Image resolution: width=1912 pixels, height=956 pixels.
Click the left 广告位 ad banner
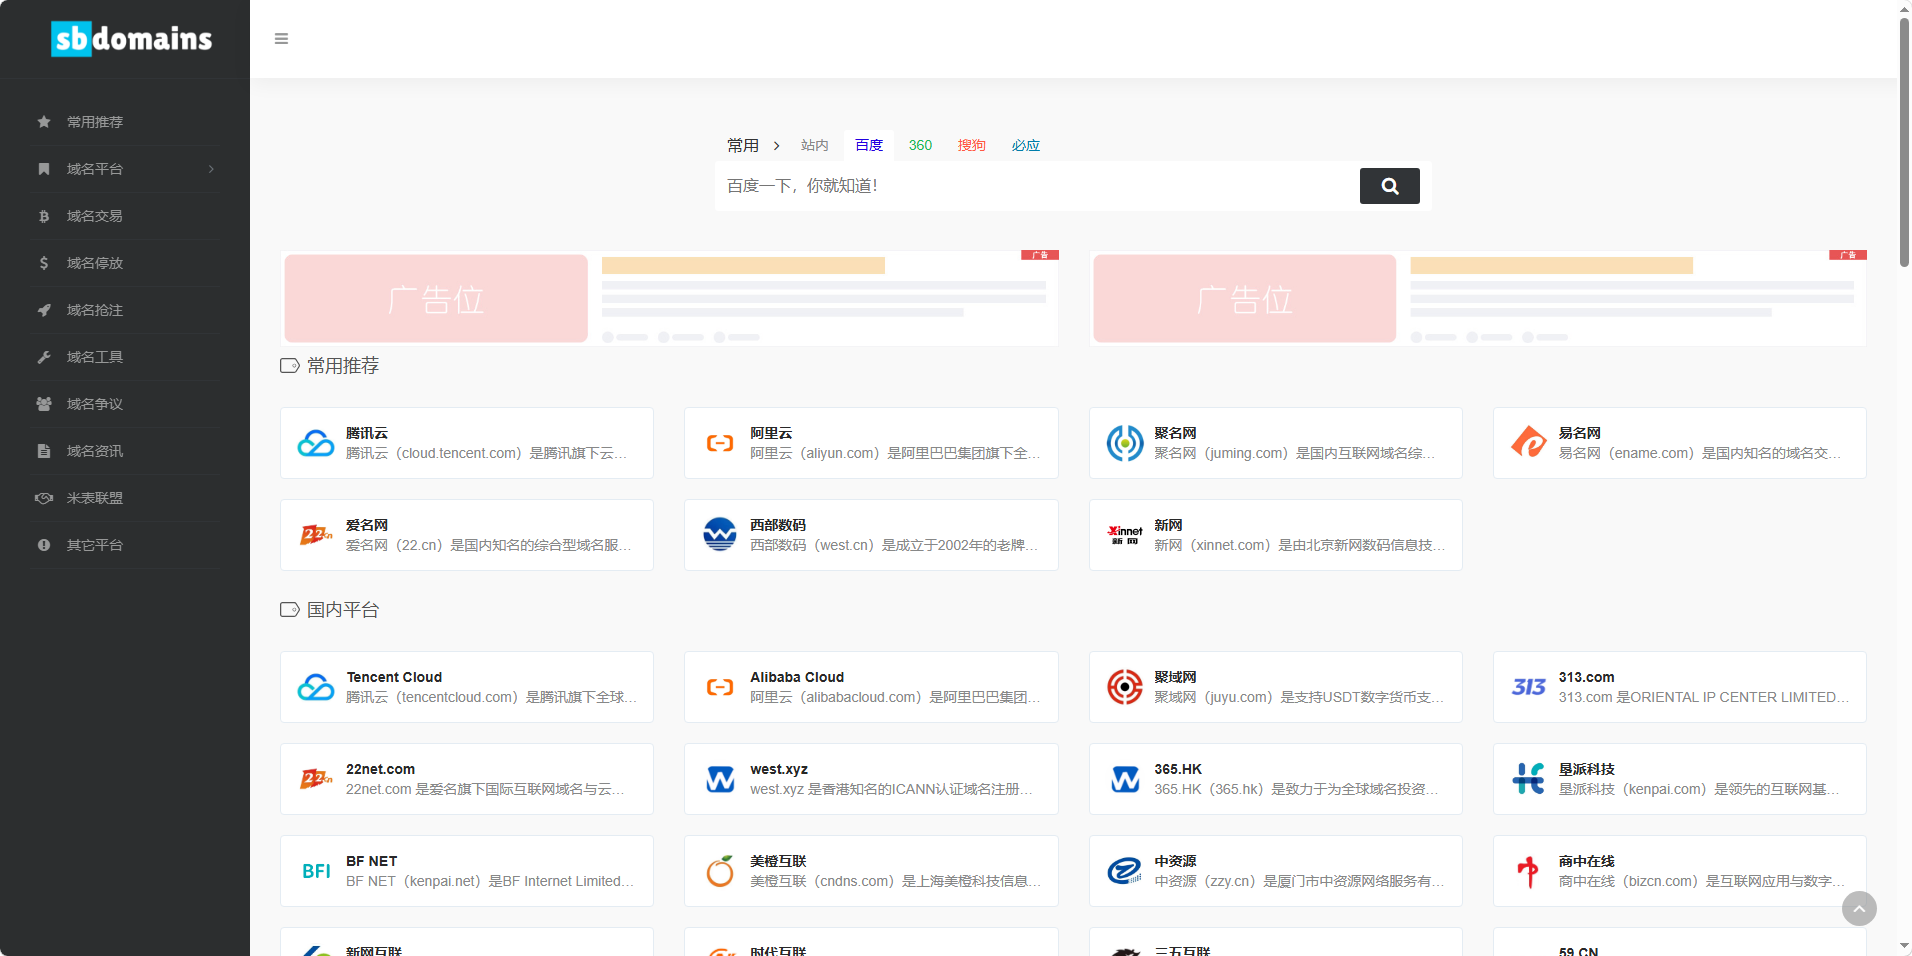[x=669, y=298]
